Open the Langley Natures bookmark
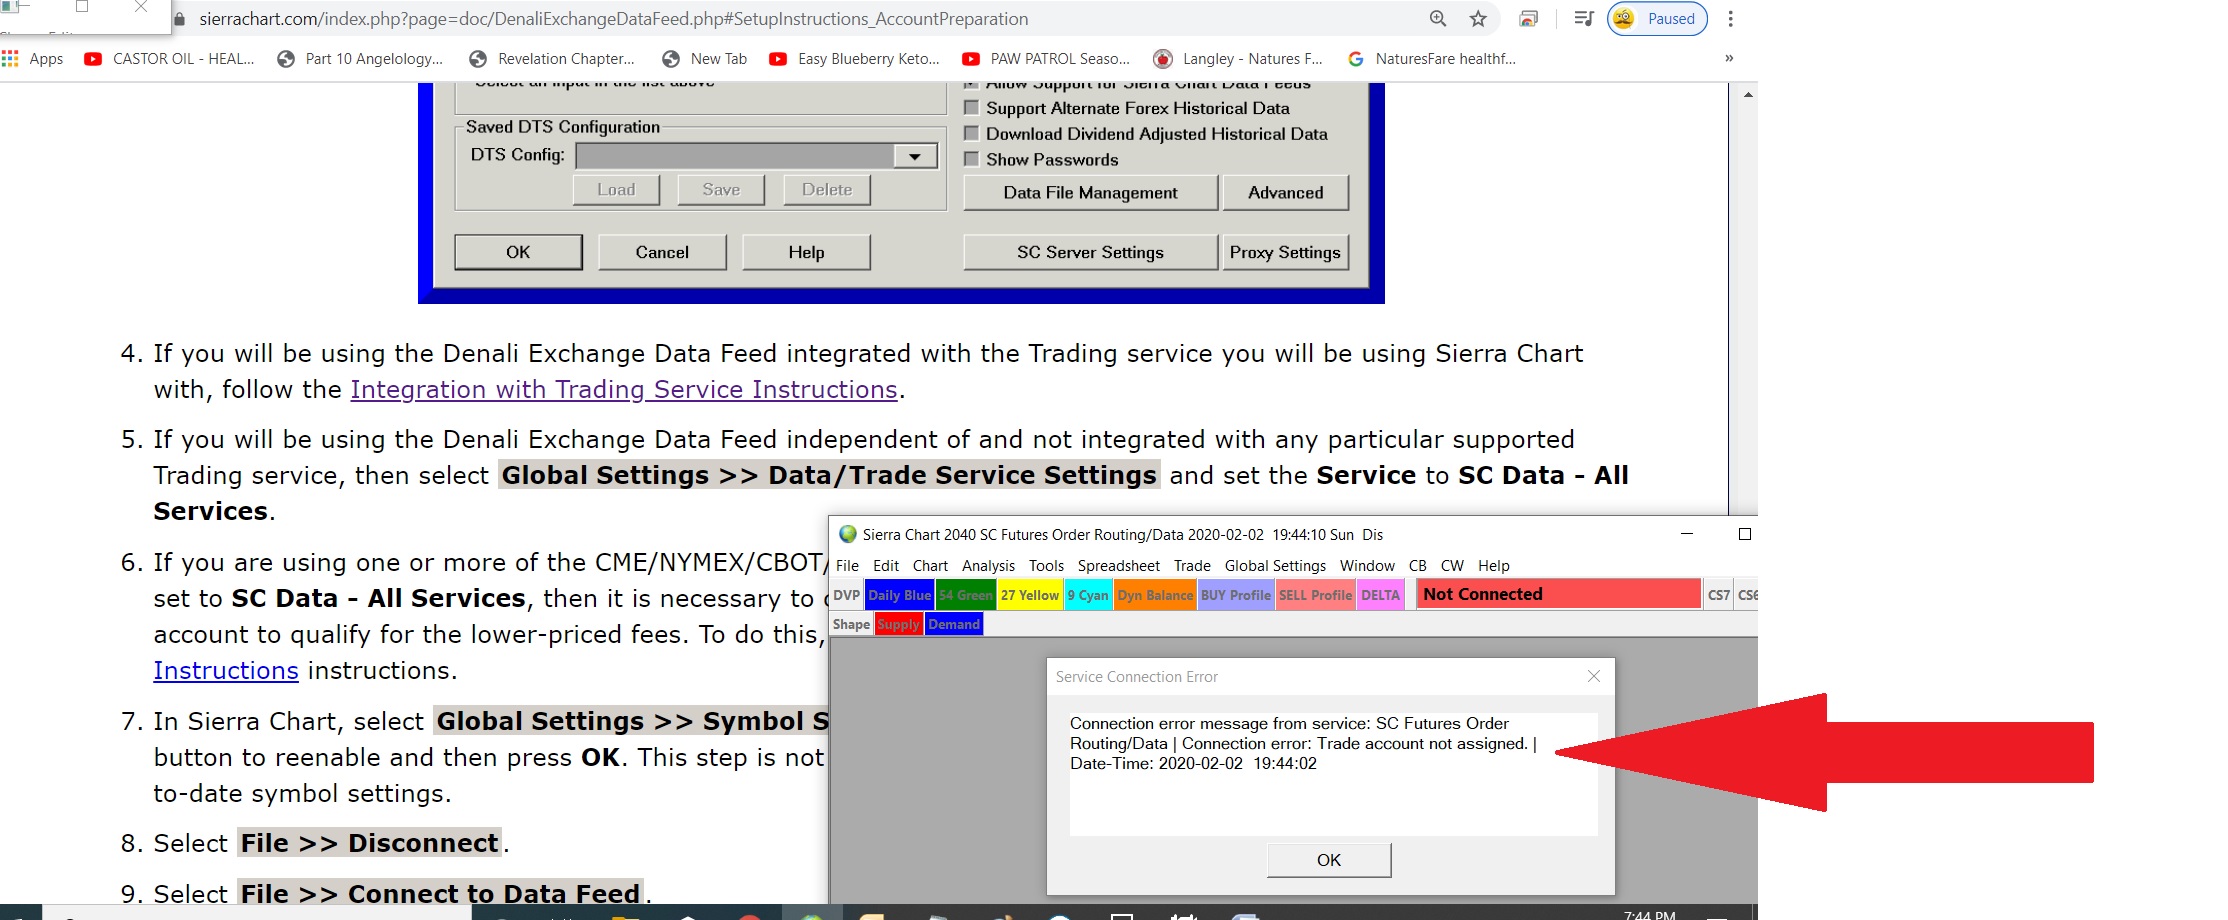This screenshot has width=2228, height=920. 1238,59
